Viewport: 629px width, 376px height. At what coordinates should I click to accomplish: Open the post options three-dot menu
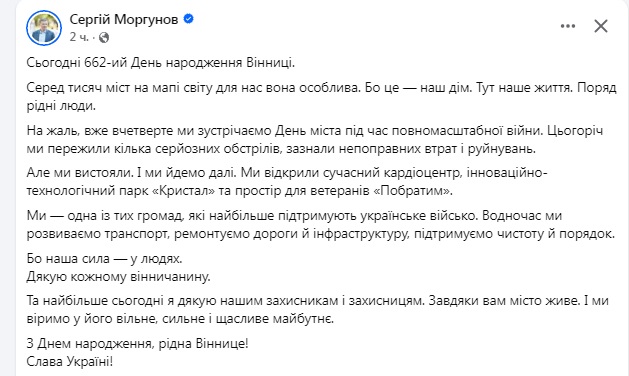(x=568, y=26)
